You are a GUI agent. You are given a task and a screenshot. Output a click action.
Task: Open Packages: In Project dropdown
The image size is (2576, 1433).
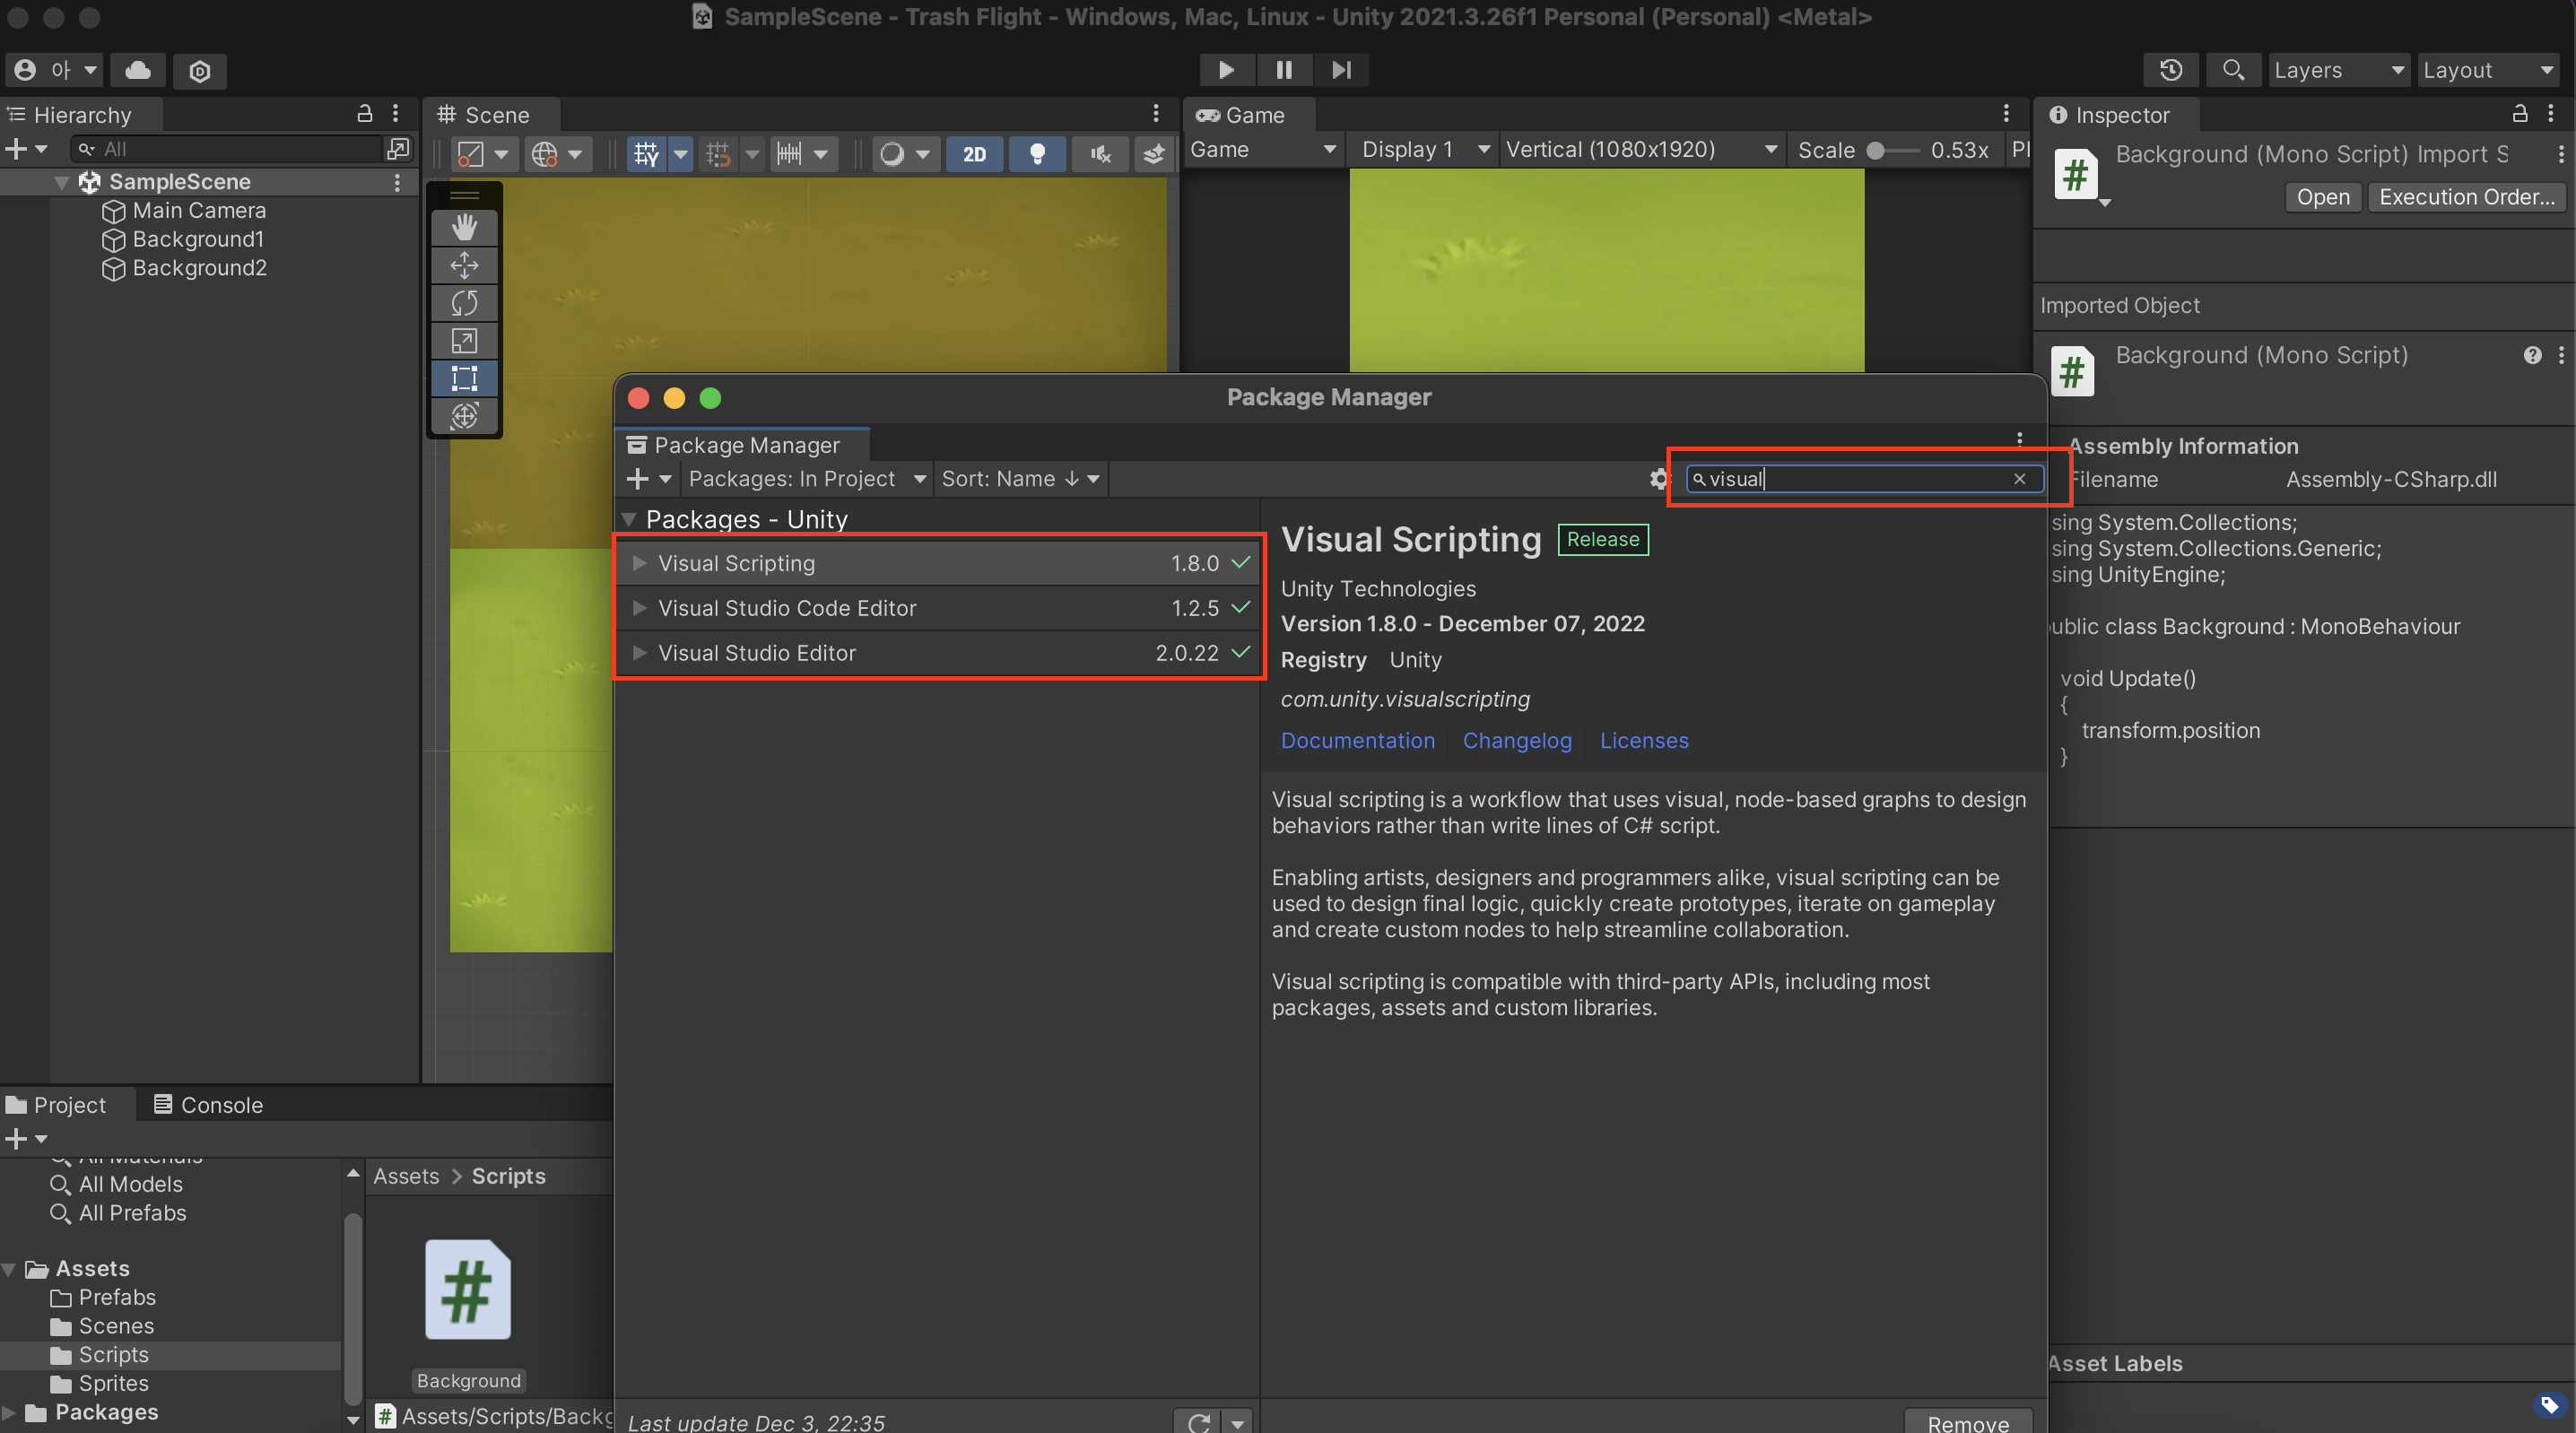click(806, 479)
